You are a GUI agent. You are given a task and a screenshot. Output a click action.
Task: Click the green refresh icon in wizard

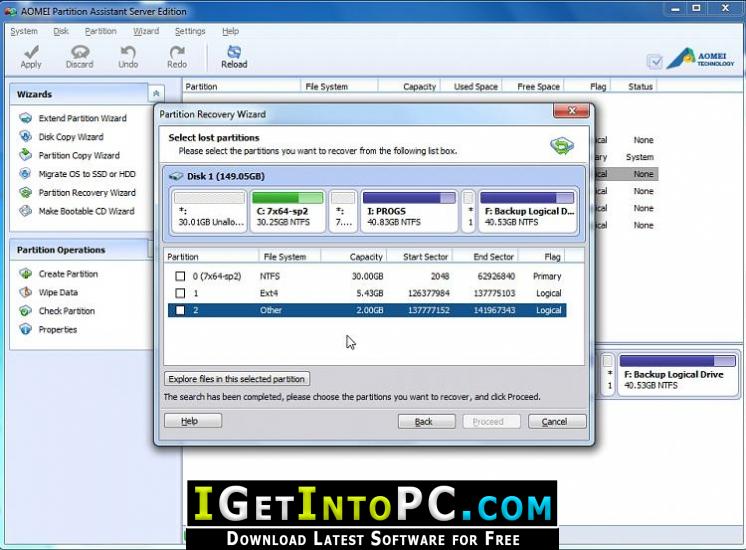pyautogui.click(x=562, y=145)
